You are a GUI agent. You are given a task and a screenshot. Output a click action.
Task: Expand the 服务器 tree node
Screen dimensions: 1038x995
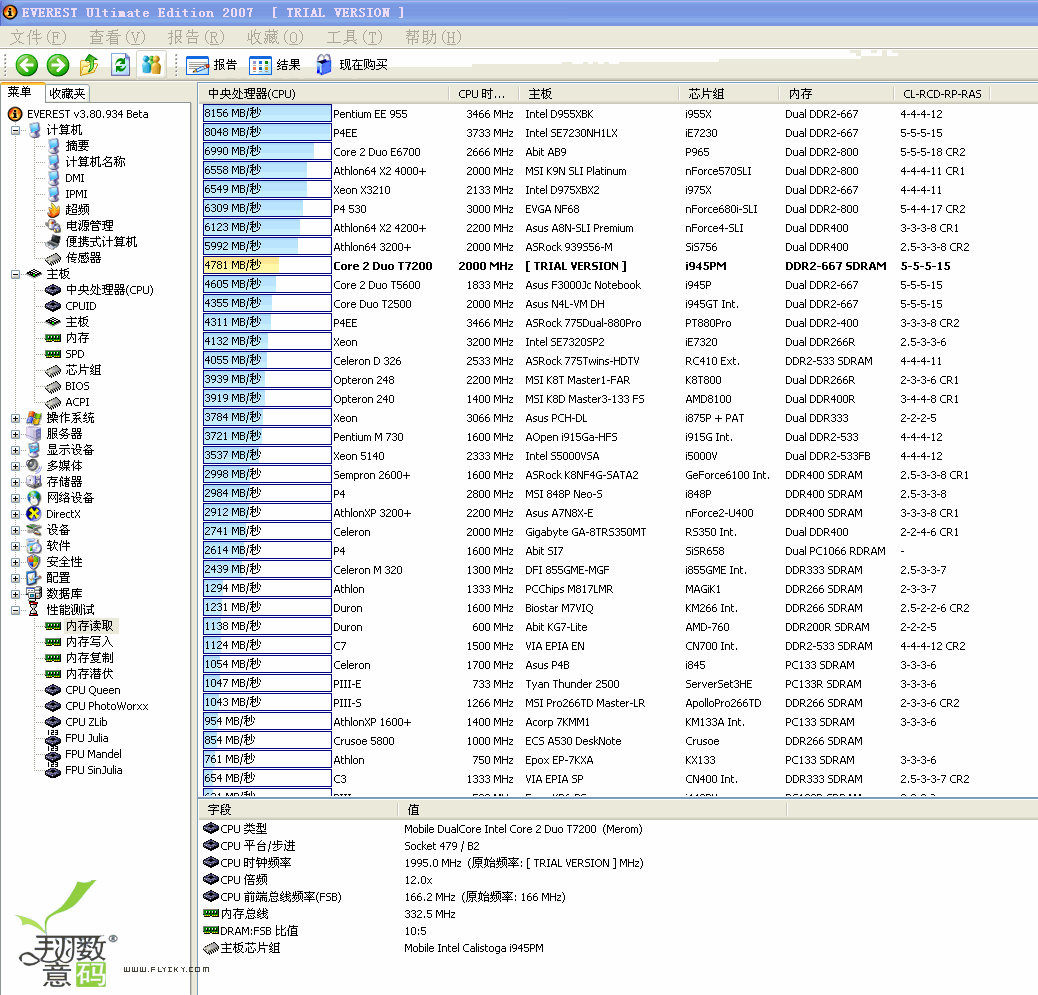(15, 434)
